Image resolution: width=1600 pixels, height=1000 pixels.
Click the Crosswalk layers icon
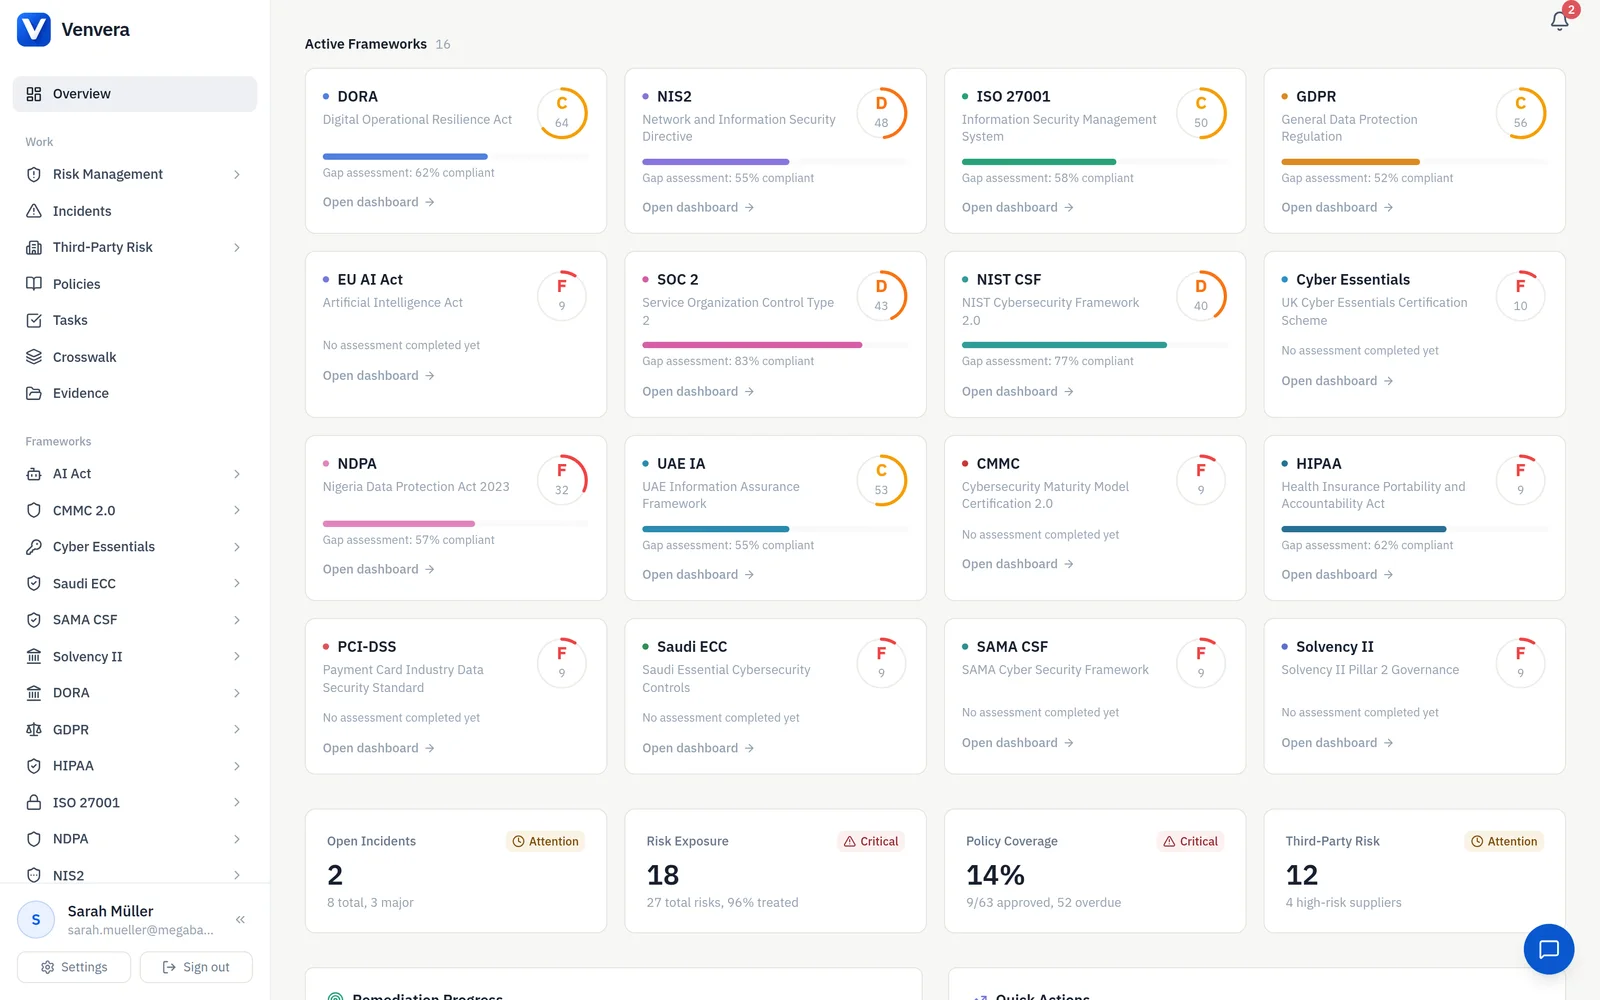click(34, 357)
